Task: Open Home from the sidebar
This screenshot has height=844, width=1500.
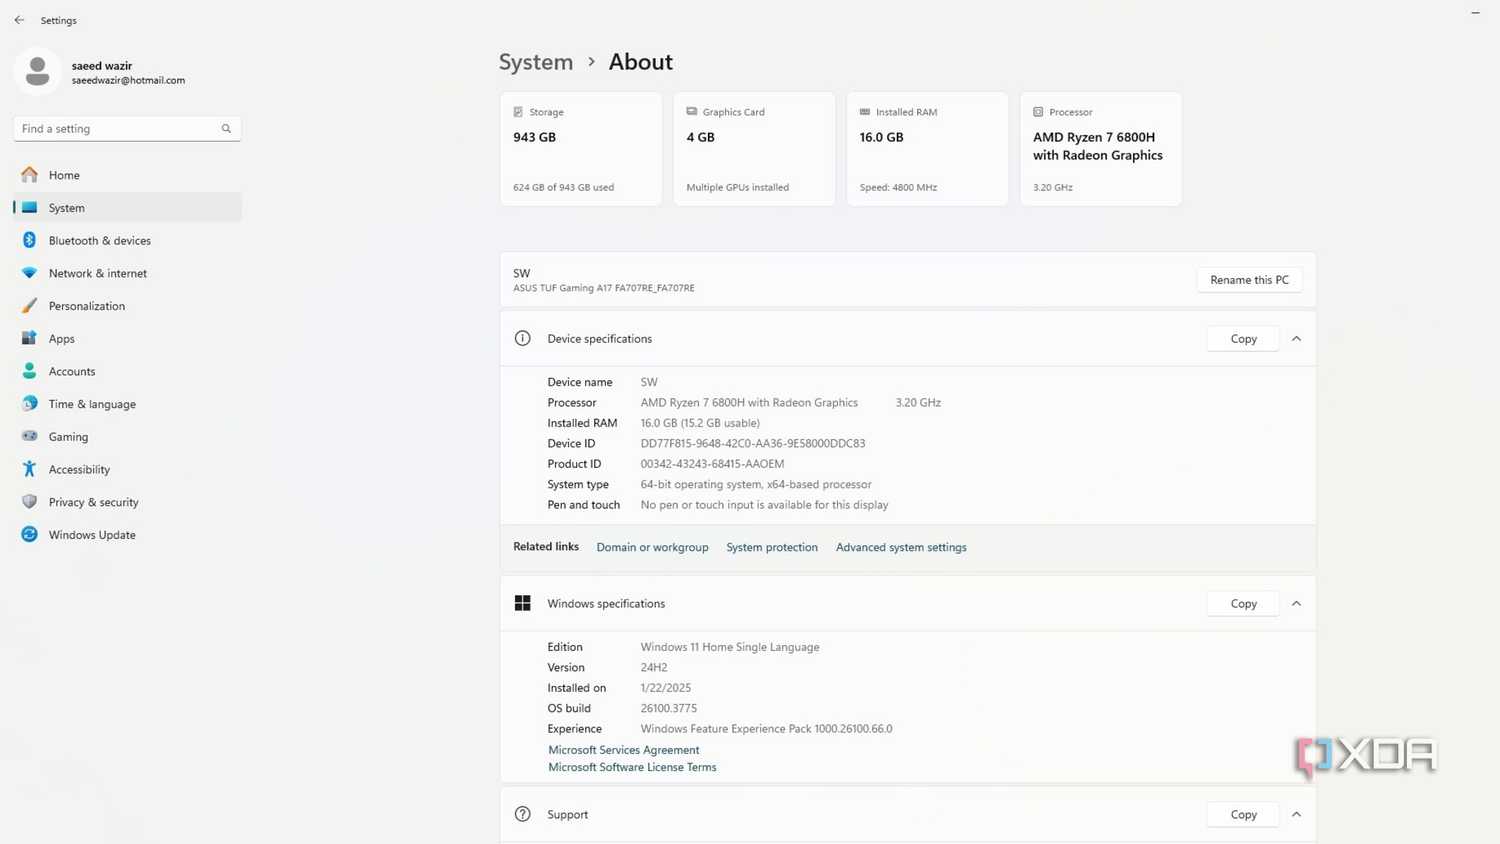Action: 127,175
